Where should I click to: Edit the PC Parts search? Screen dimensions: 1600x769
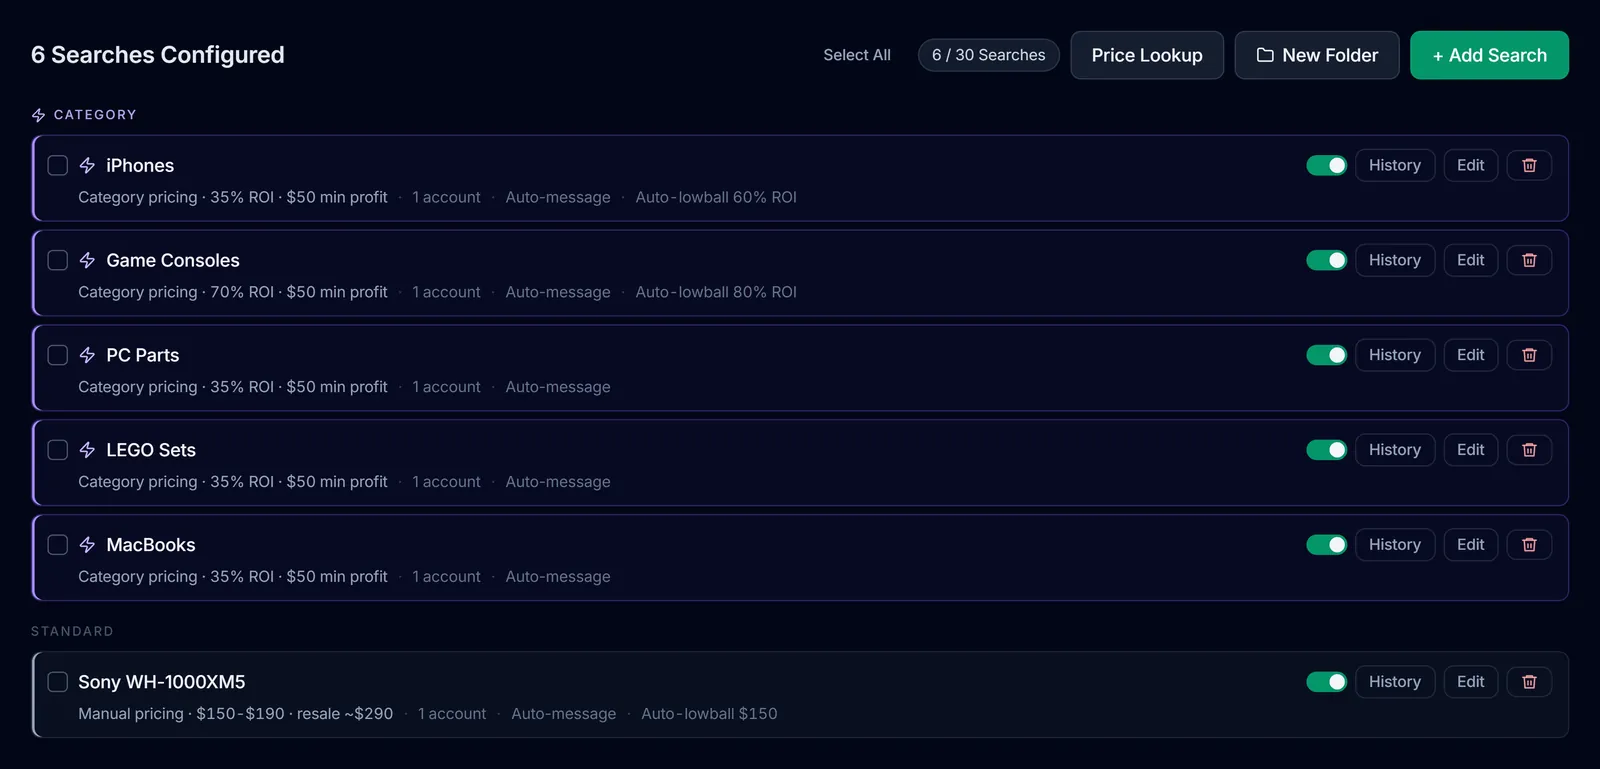coord(1471,355)
